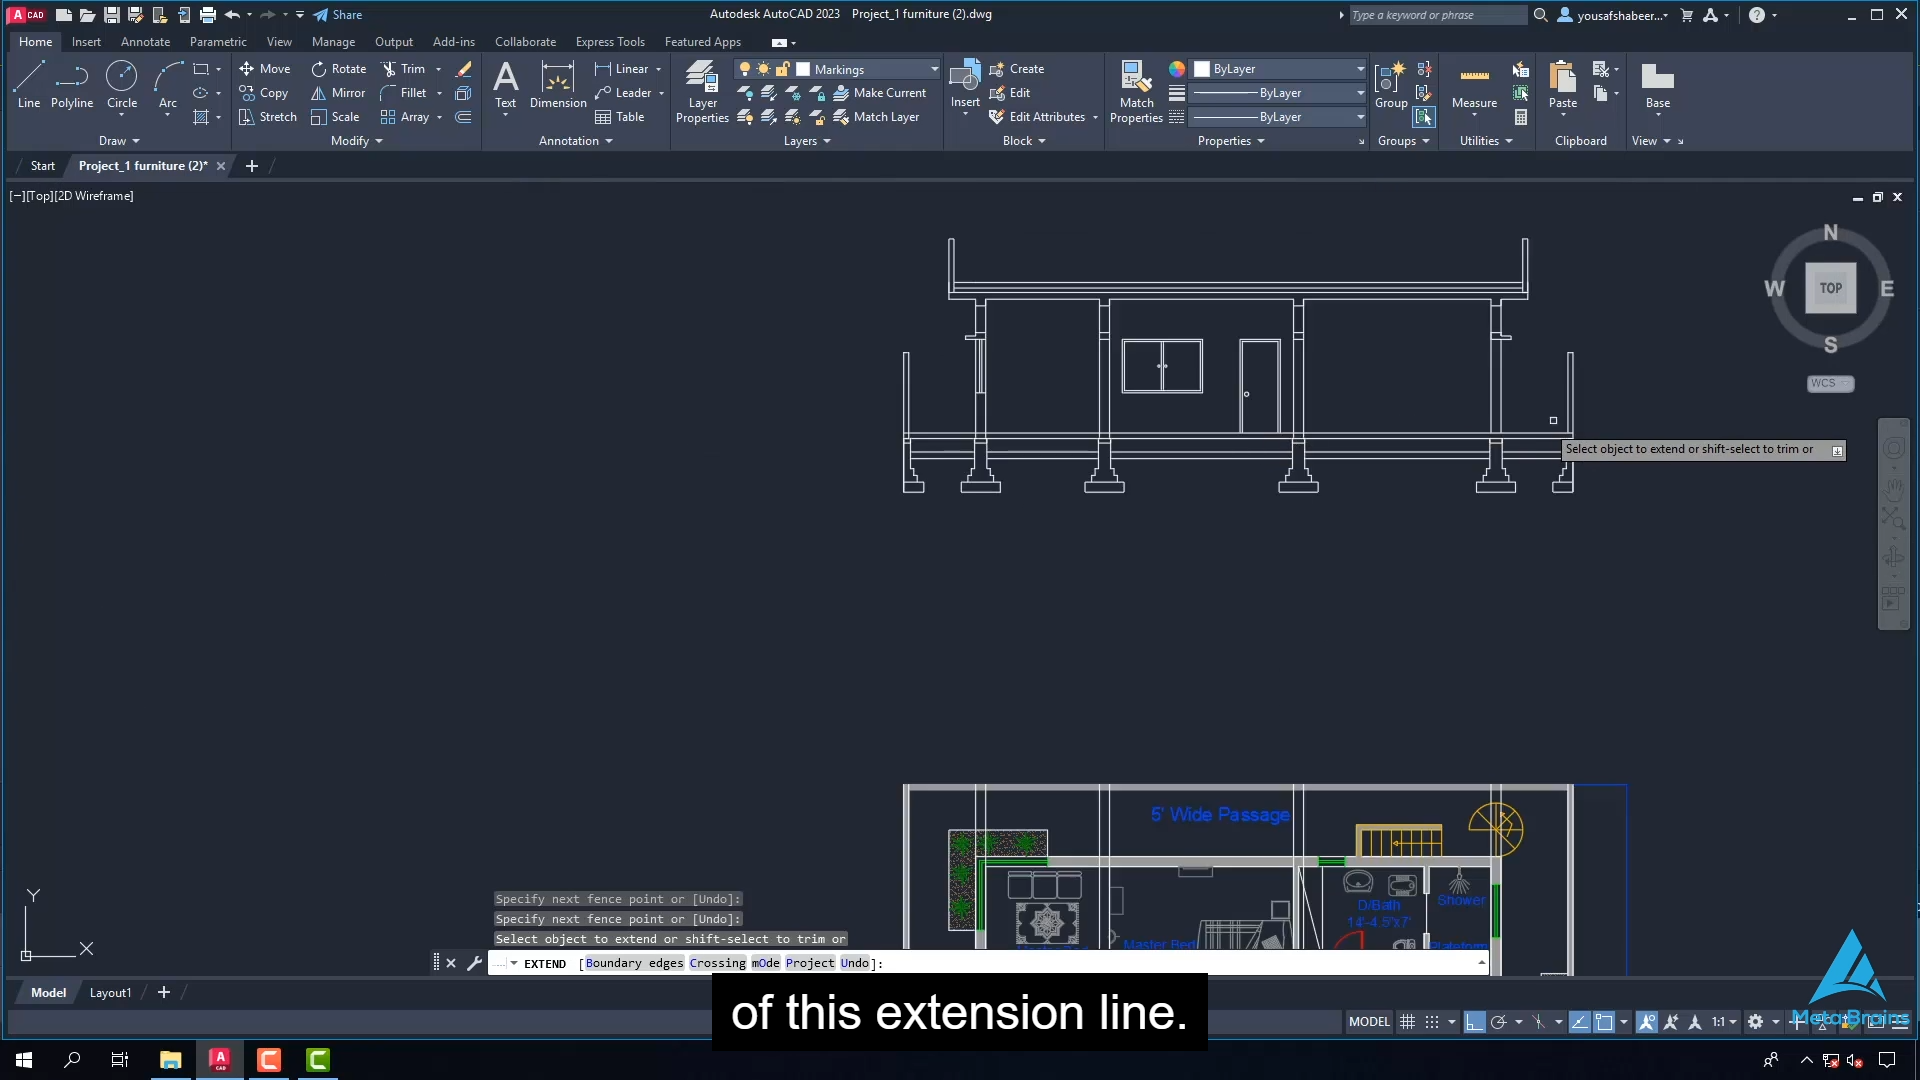
Task: Open the layer selection dropdown
Action: pyautogui.click(x=933, y=68)
